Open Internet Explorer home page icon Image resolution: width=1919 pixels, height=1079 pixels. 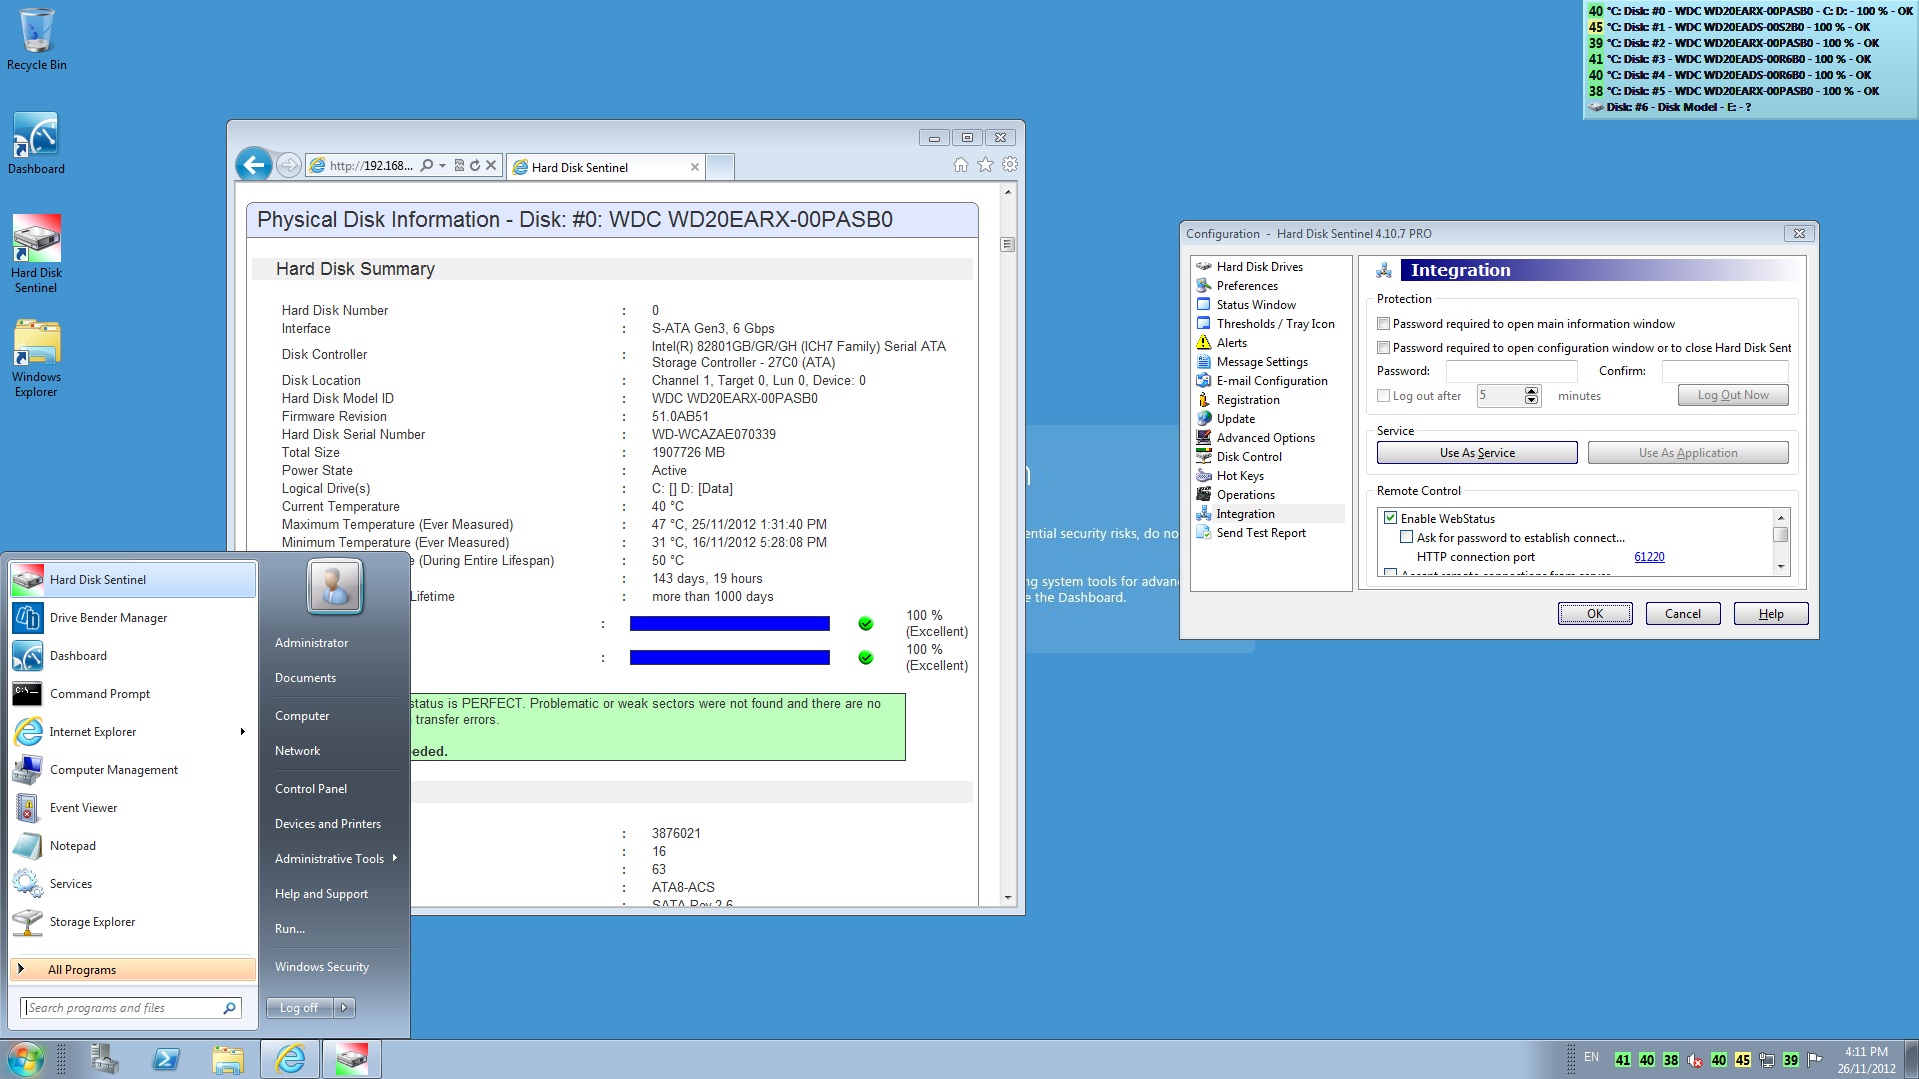[x=961, y=165]
